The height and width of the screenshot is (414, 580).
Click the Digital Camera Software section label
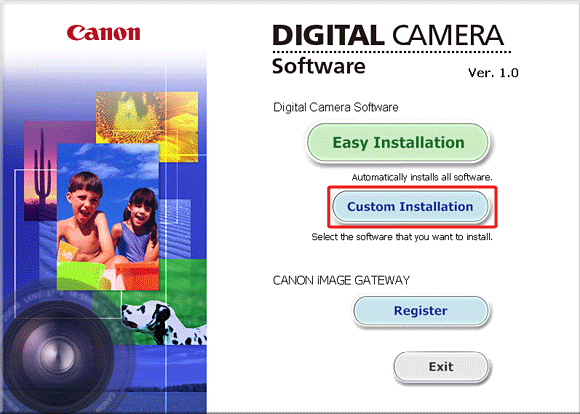tap(335, 107)
